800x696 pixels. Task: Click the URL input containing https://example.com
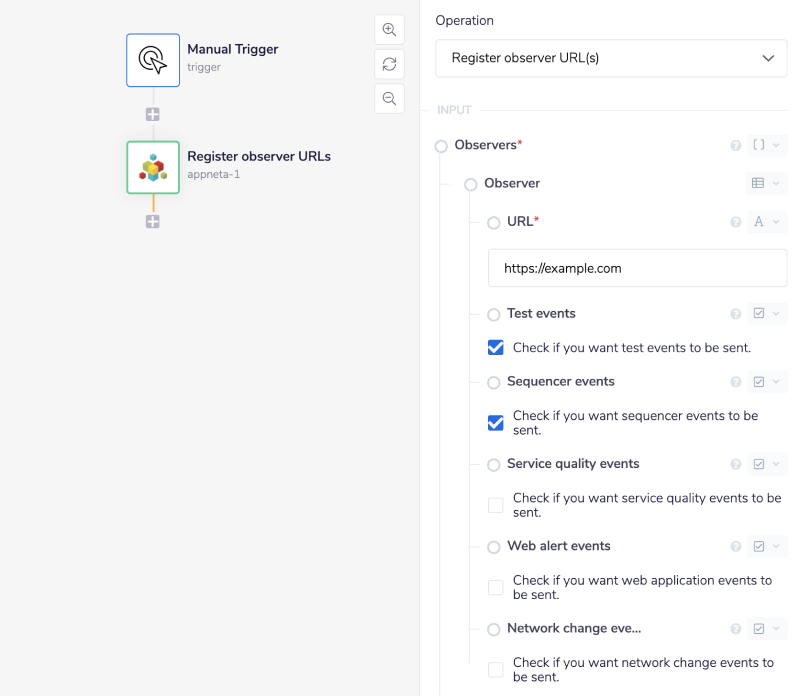point(637,268)
